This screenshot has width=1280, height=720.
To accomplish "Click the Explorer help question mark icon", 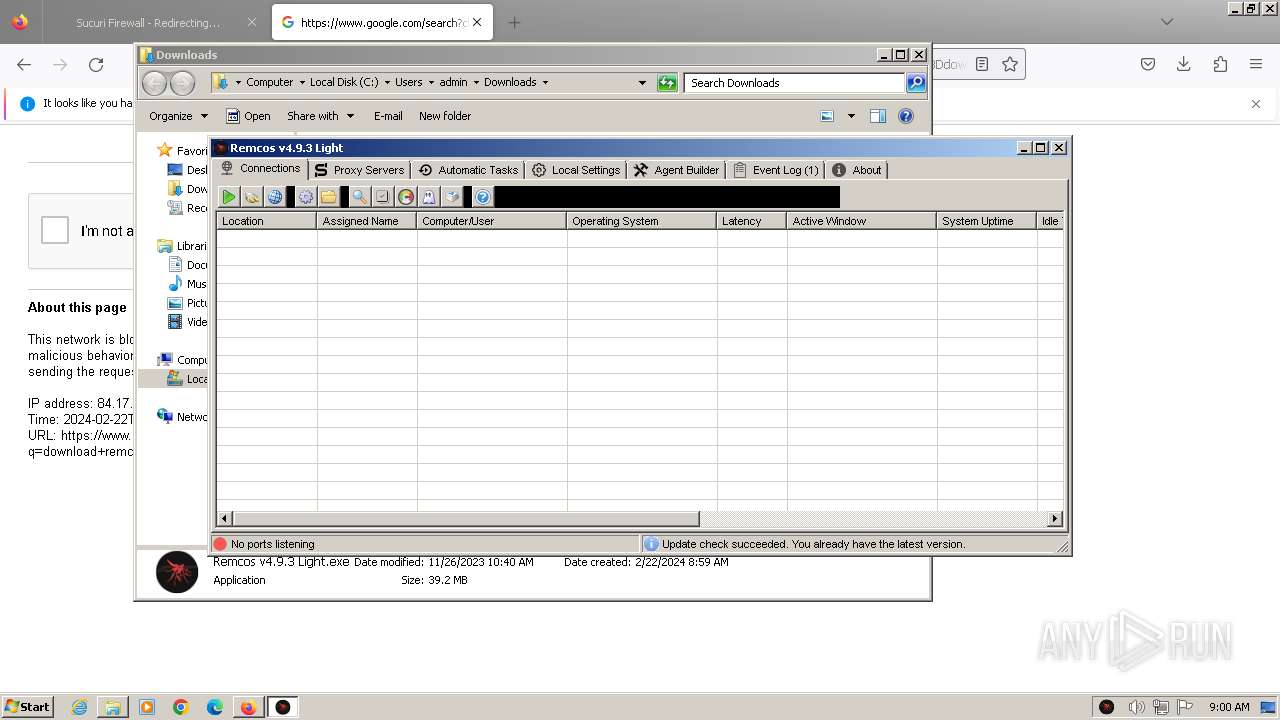I will click(x=906, y=116).
